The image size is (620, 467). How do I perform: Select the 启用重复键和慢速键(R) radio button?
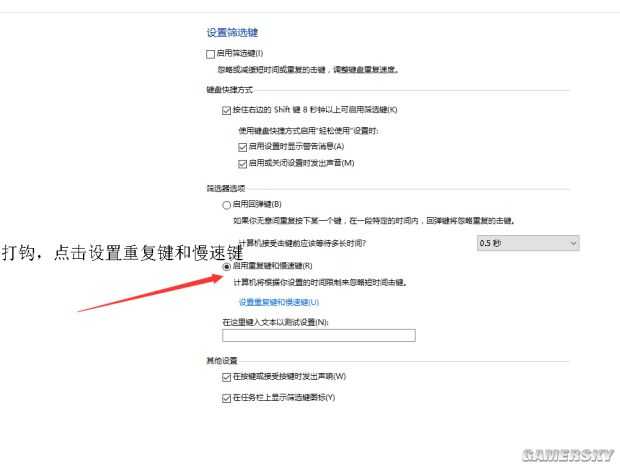click(227, 267)
